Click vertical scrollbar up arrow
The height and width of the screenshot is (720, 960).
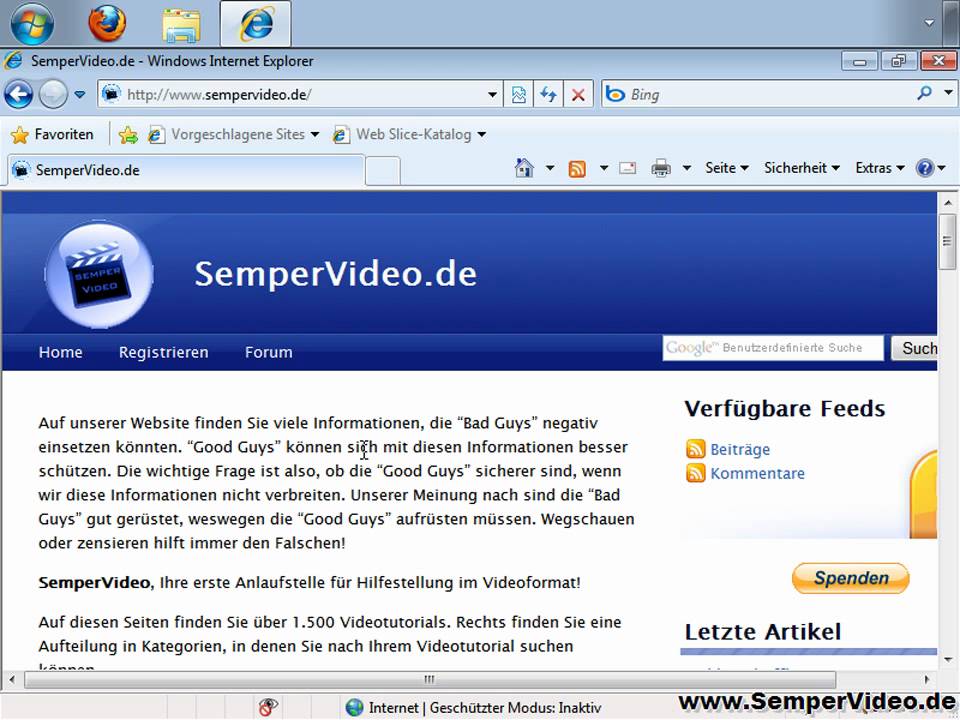(948, 203)
